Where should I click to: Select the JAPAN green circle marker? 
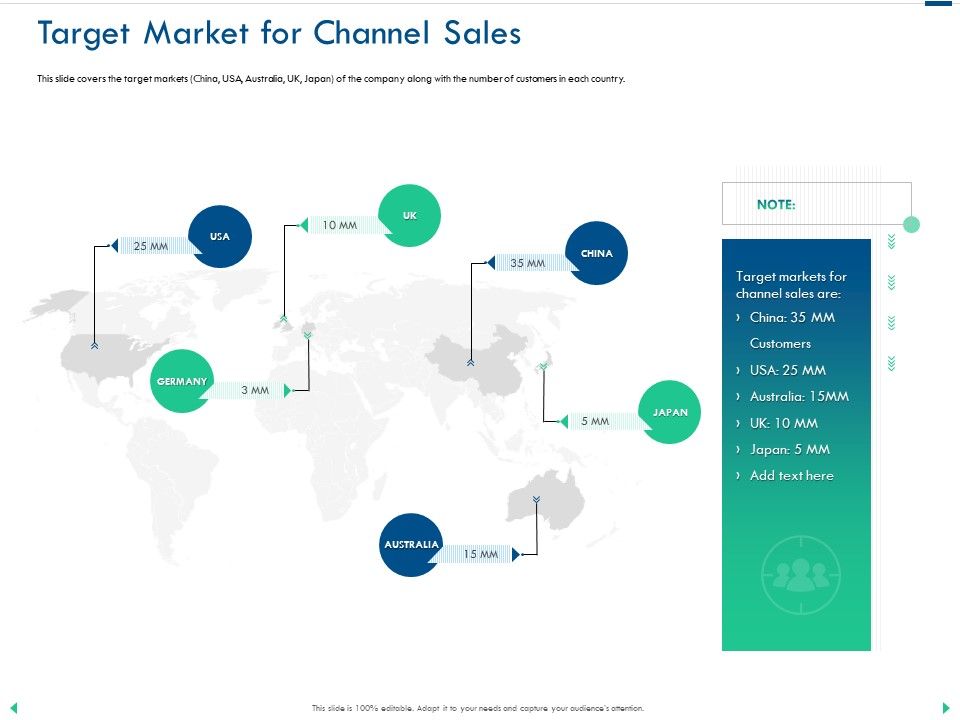pyautogui.click(x=669, y=412)
